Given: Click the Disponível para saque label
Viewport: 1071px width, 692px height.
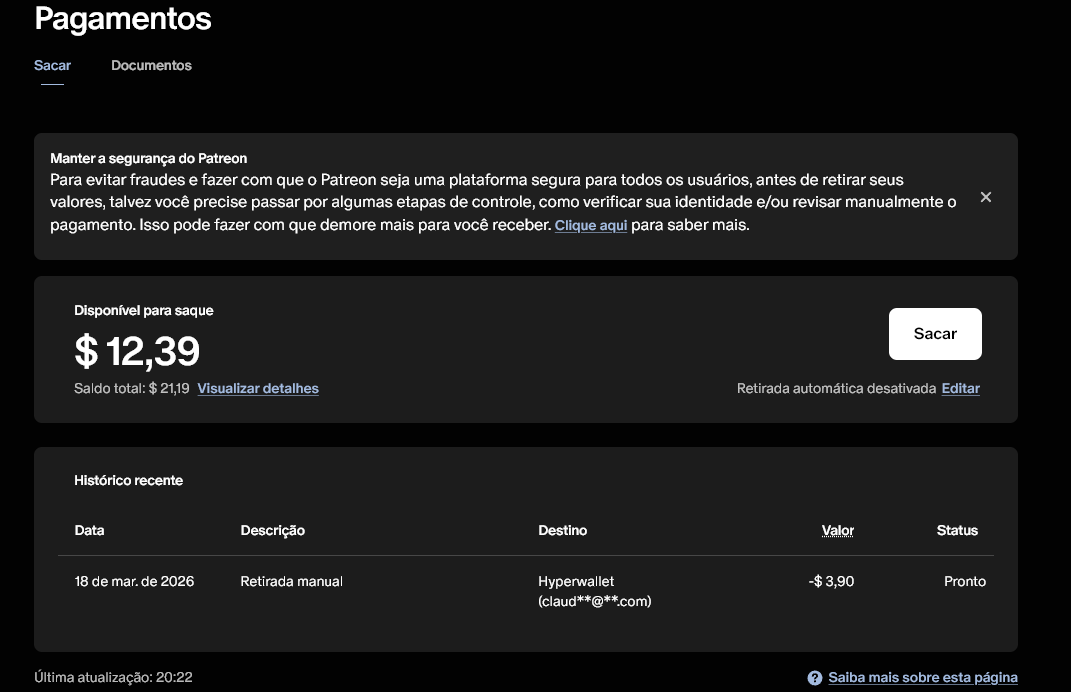Looking at the screenshot, I should [x=143, y=311].
